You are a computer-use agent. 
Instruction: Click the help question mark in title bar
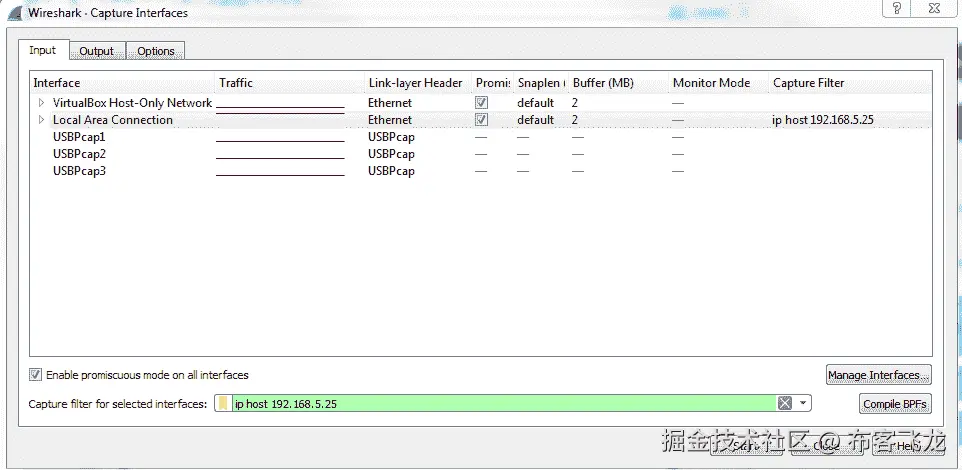pyautogui.click(x=897, y=8)
